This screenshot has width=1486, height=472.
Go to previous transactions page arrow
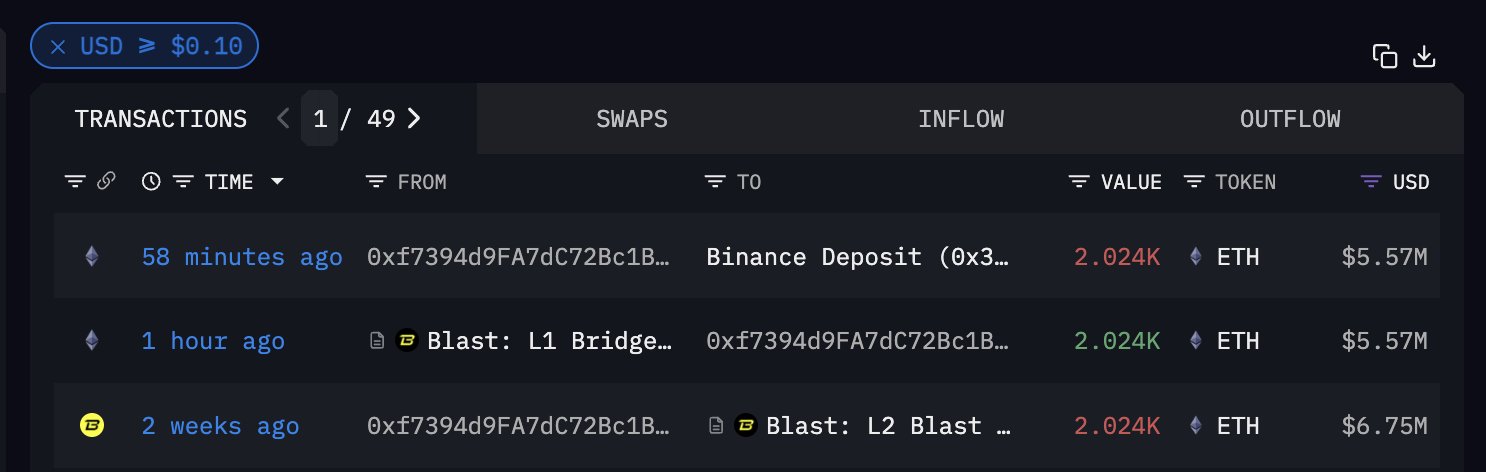click(x=283, y=119)
